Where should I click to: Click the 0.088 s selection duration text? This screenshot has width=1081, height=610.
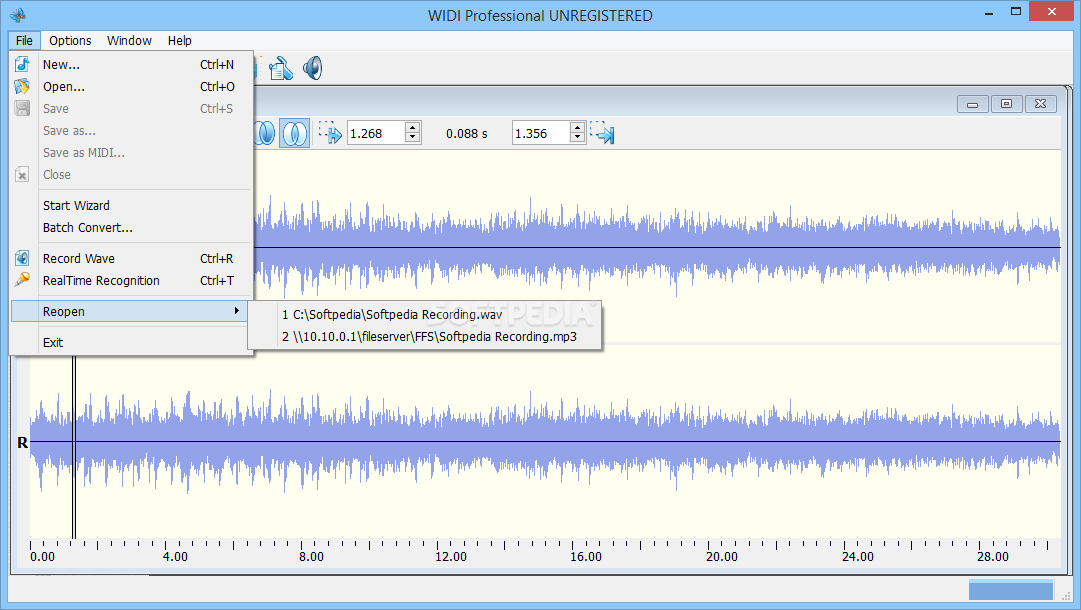point(467,134)
